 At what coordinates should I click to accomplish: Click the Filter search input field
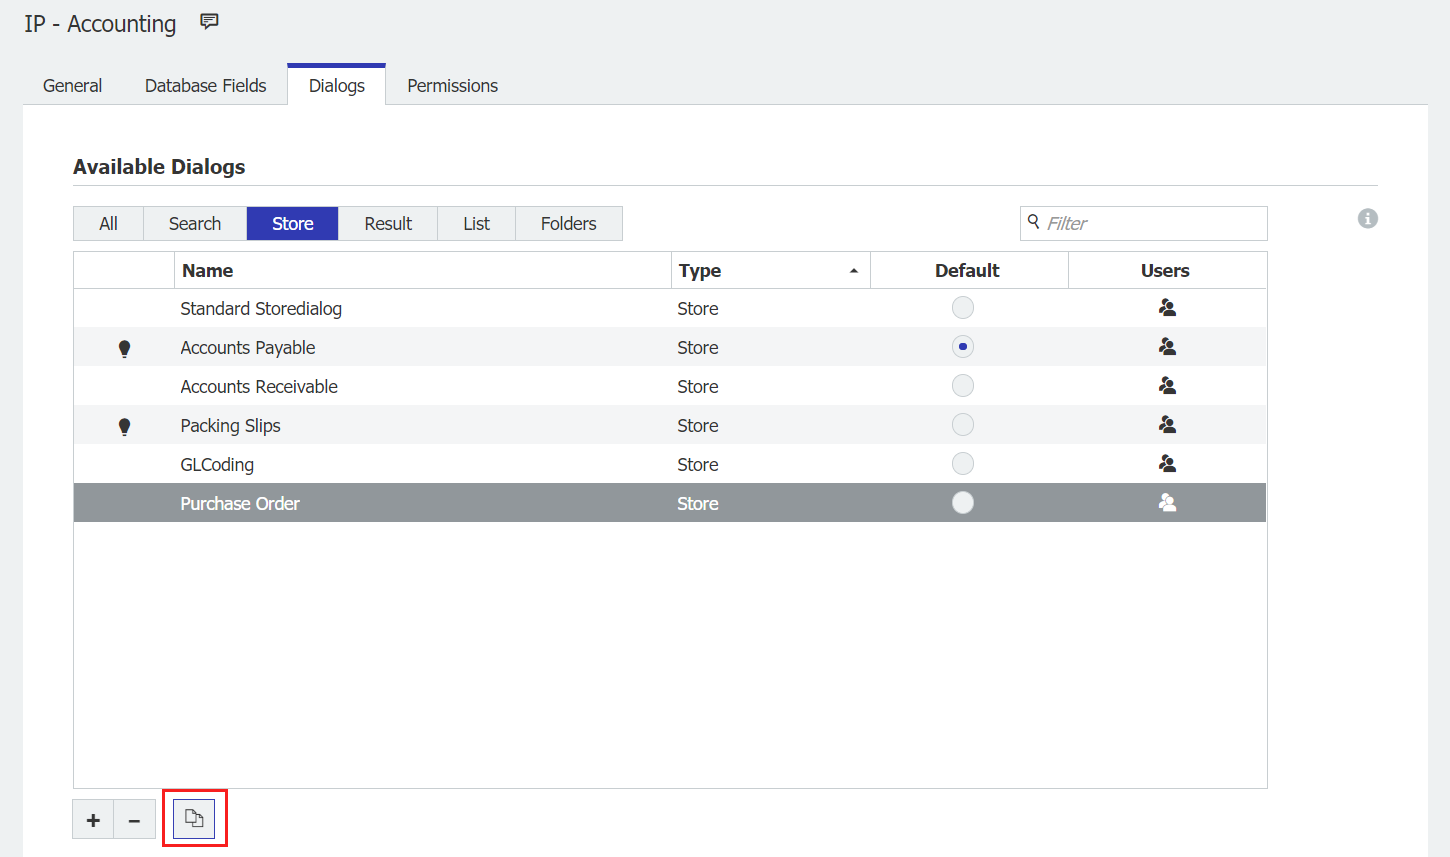tap(1150, 224)
